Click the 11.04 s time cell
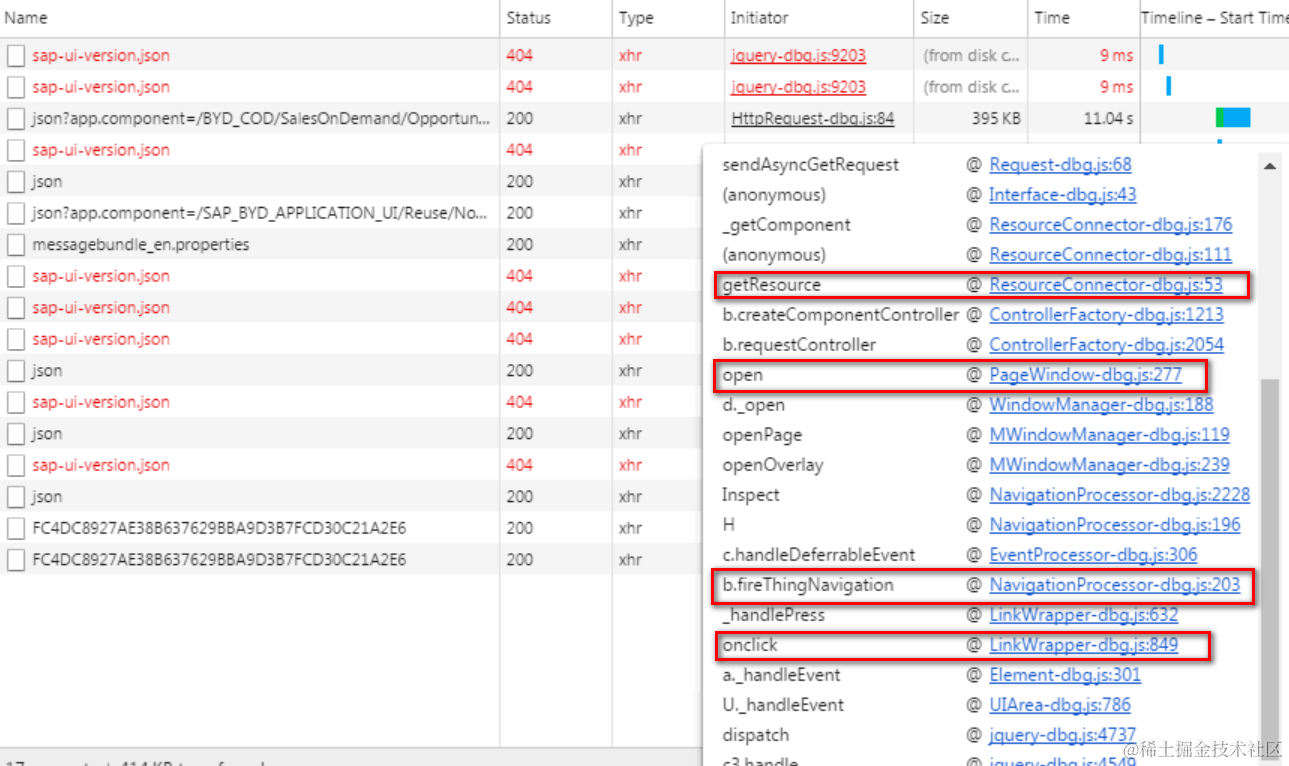The image size is (1289, 766). 1108,119
